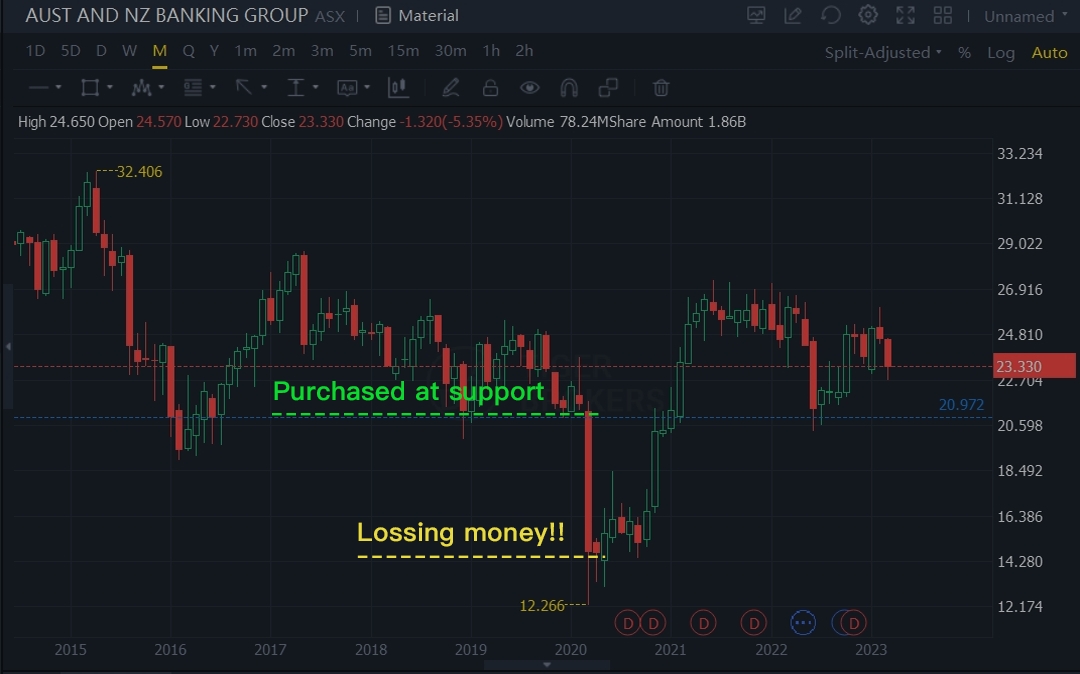Switch to 1h timeframe
This screenshot has width=1080, height=674.
[x=491, y=51]
